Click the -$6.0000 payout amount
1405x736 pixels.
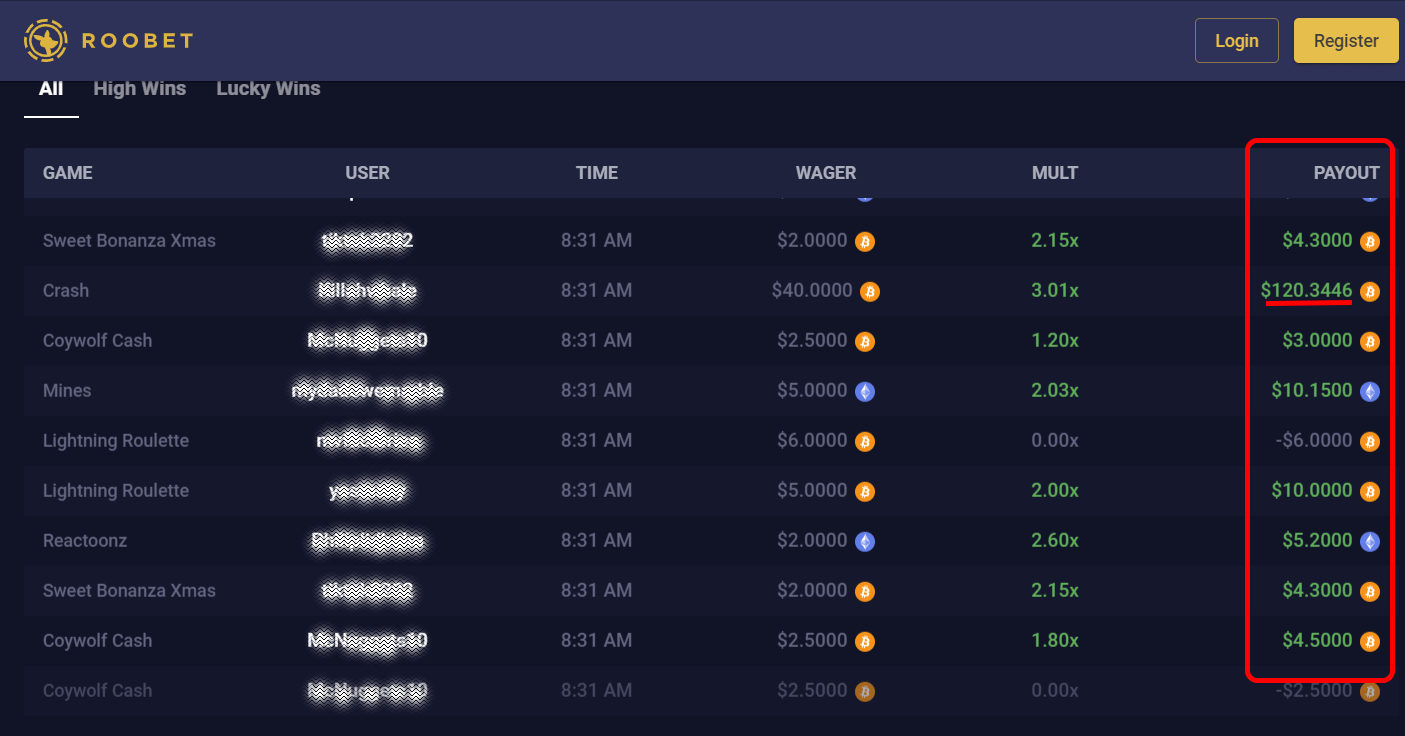pos(1312,441)
